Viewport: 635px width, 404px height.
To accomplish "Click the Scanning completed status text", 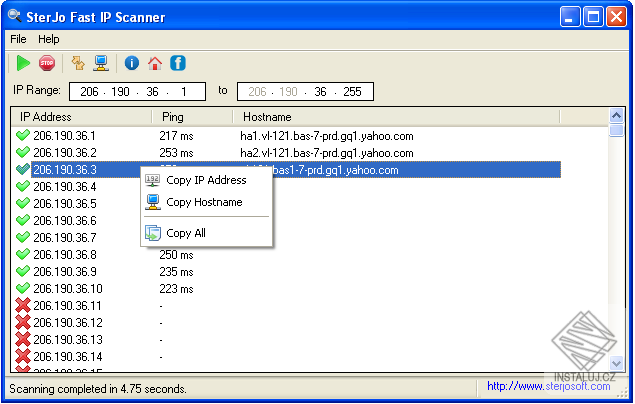I will 98,389.
